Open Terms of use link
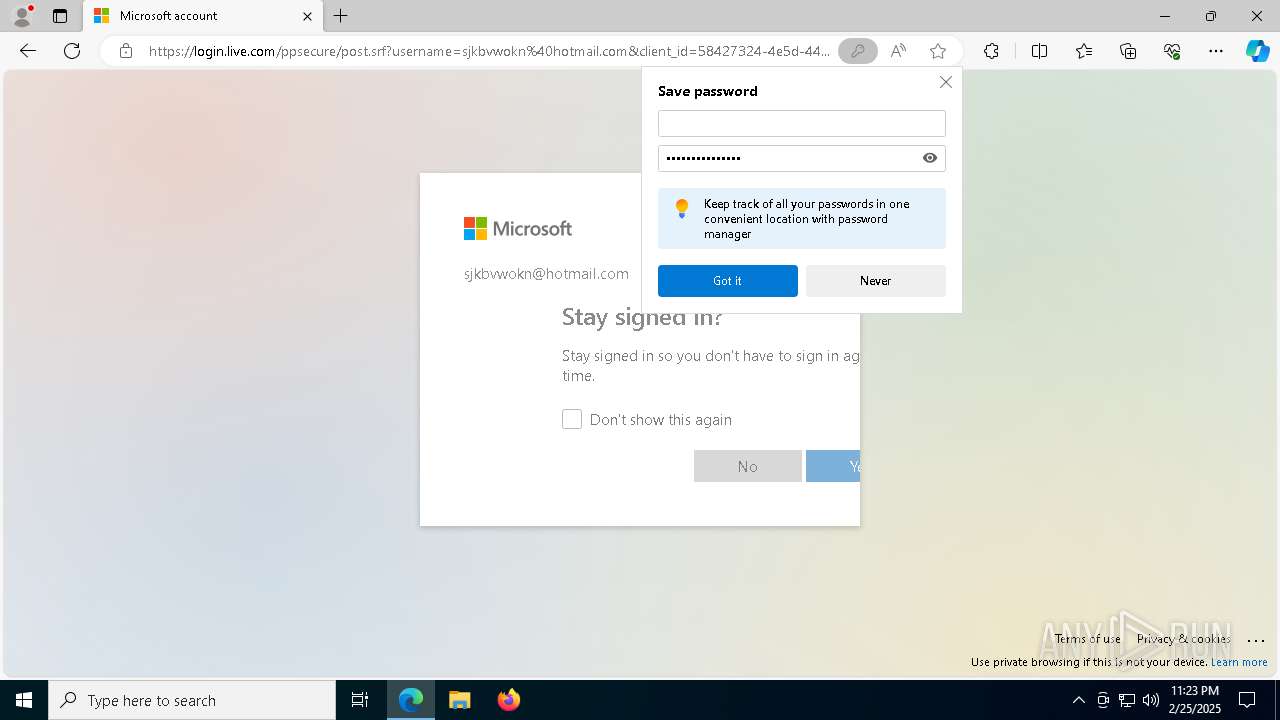This screenshot has height=720, width=1280. click(x=1087, y=639)
